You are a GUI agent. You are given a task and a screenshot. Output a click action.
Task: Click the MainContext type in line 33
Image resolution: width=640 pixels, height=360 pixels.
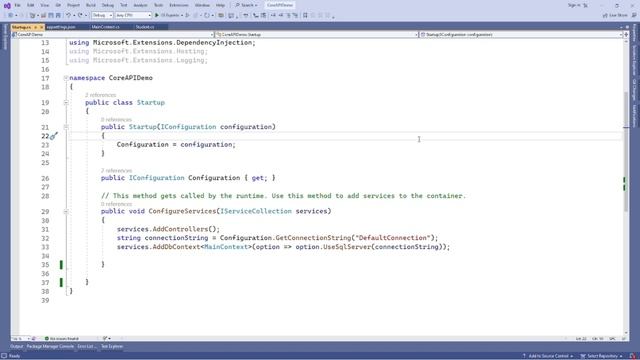click(226, 247)
